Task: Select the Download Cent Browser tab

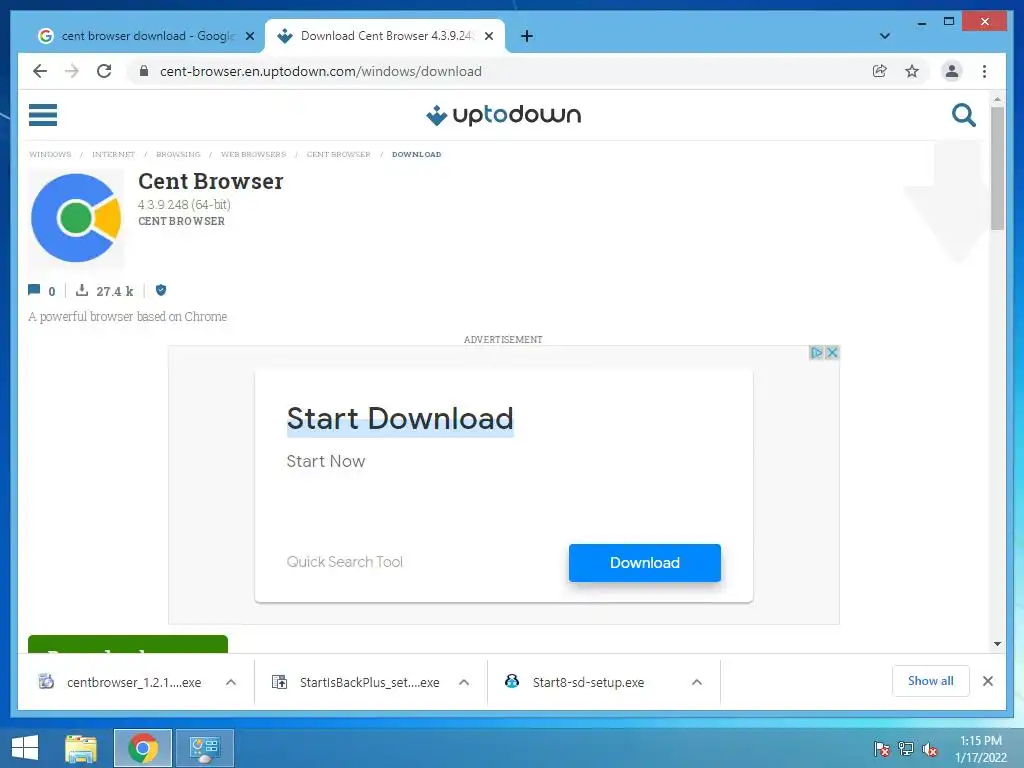Action: click(x=385, y=36)
